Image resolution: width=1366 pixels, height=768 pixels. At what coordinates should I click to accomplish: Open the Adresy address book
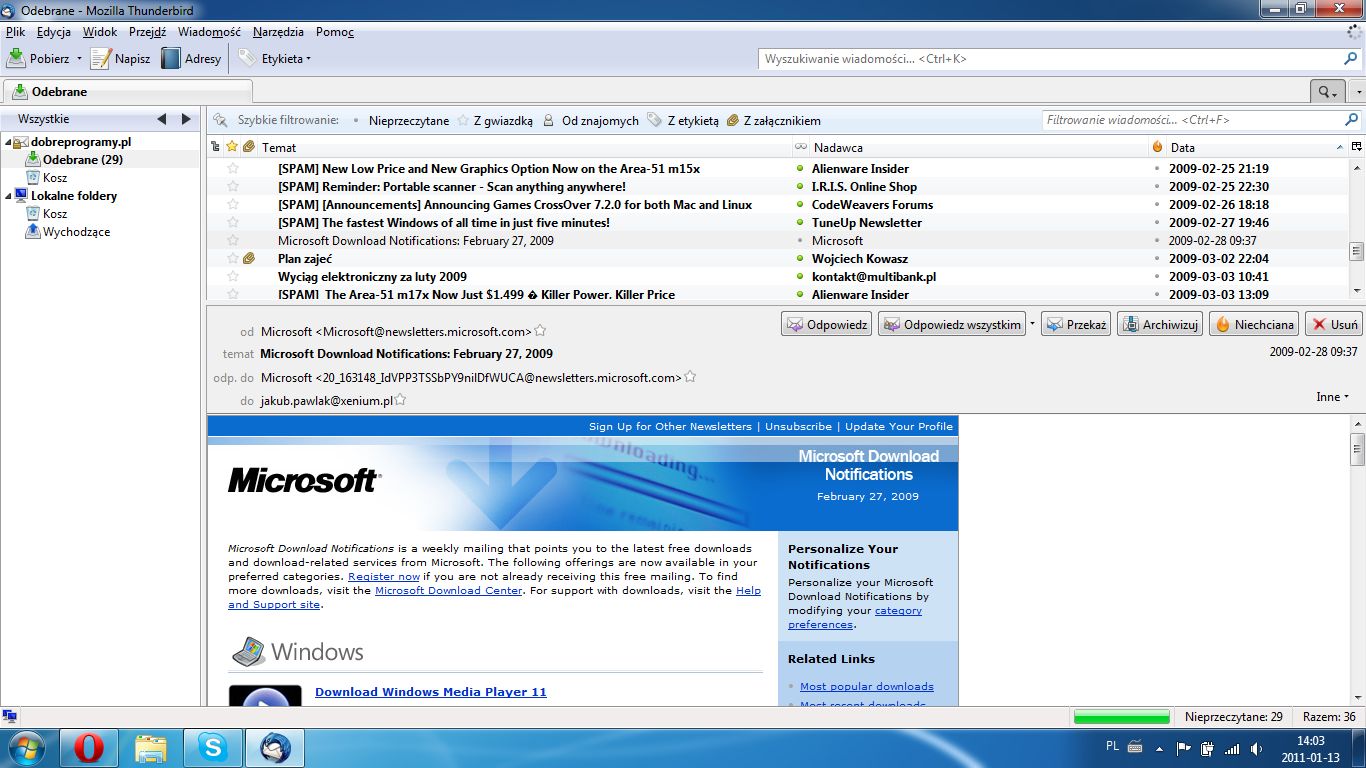pos(191,58)
